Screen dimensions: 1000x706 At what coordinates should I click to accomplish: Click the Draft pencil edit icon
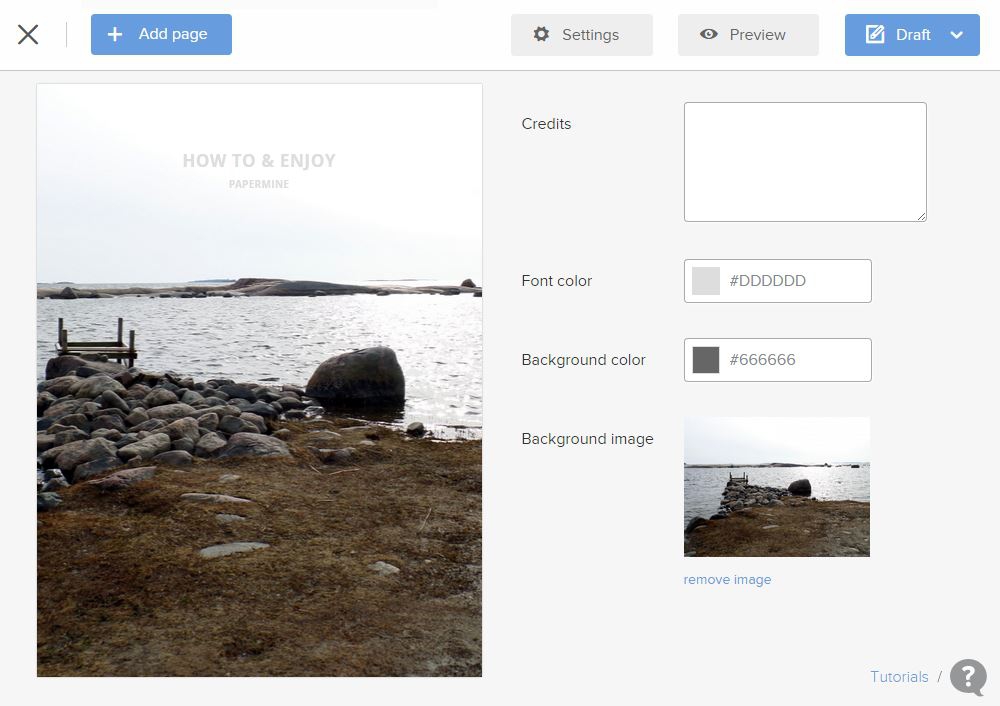(x=875, y=34)
